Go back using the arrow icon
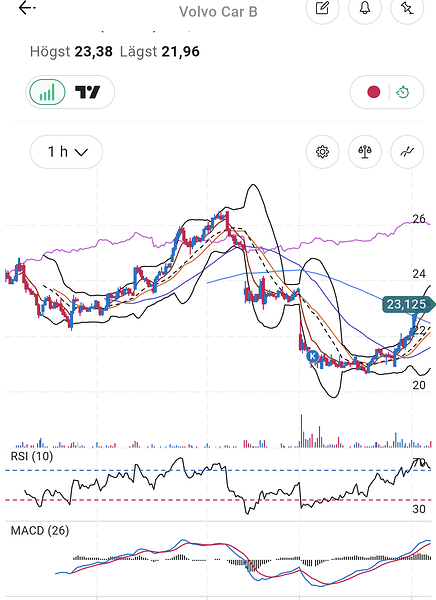The image size is (436, 600). coord(27,8)
